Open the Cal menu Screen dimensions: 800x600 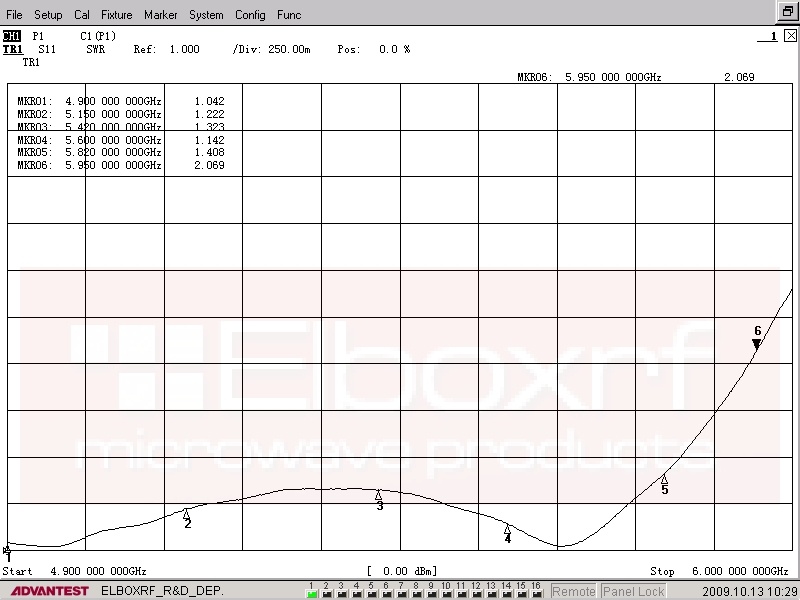(x=82, y=15)
